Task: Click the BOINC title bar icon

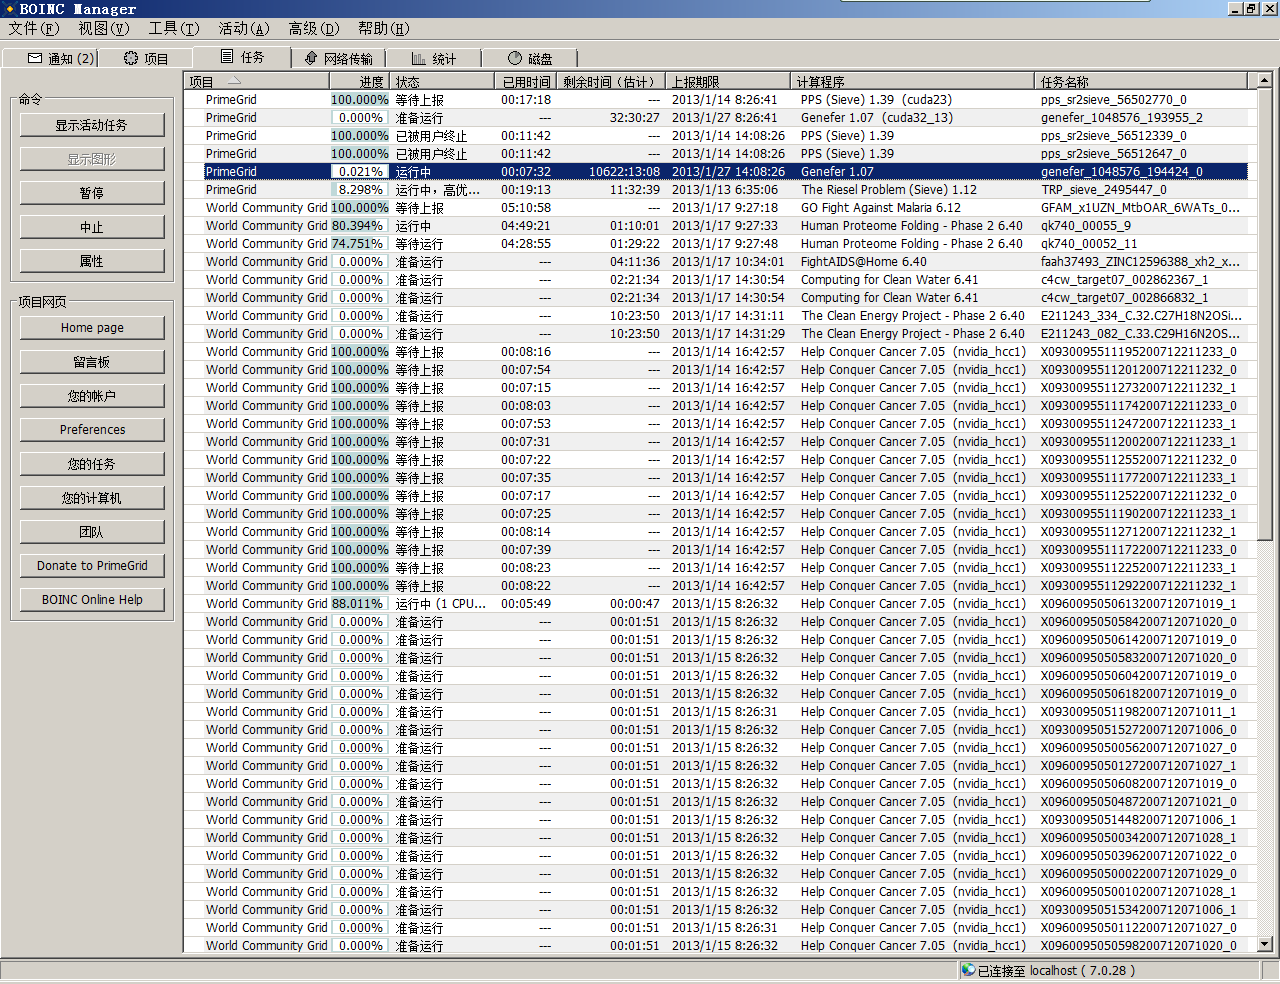Action: (10, 8)
